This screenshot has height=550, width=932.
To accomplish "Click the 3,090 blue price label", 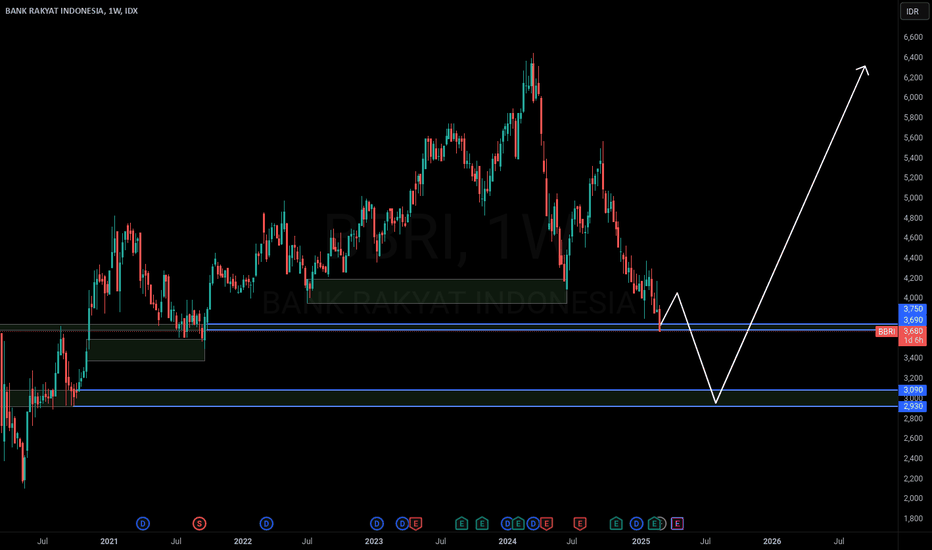I will [x=913, y=390].
